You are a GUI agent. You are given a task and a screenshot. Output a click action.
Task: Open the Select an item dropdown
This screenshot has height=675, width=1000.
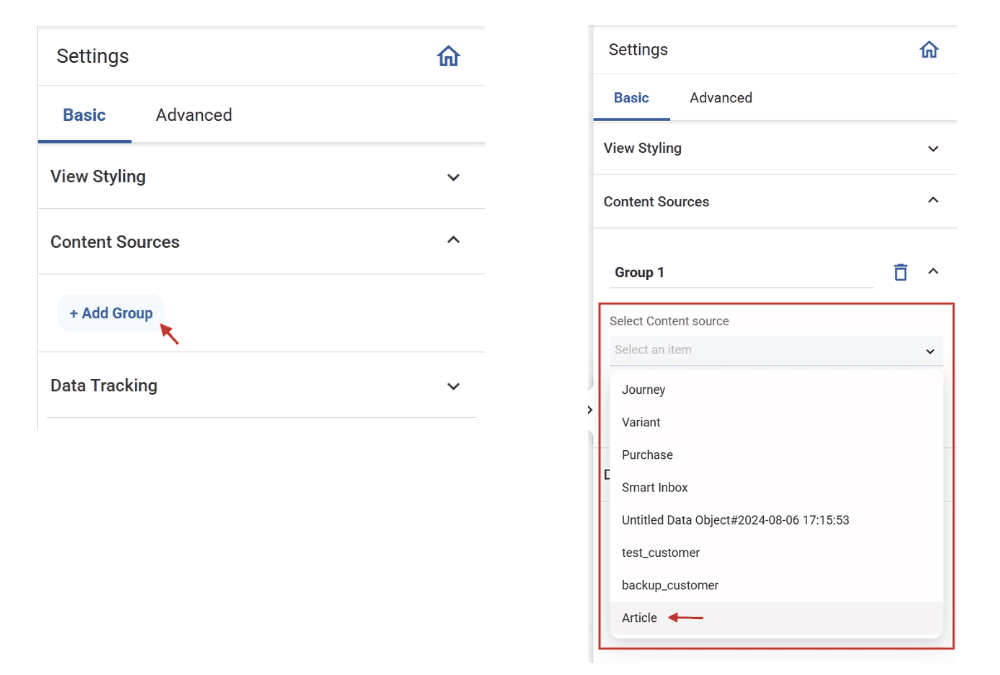pos(776,350)
